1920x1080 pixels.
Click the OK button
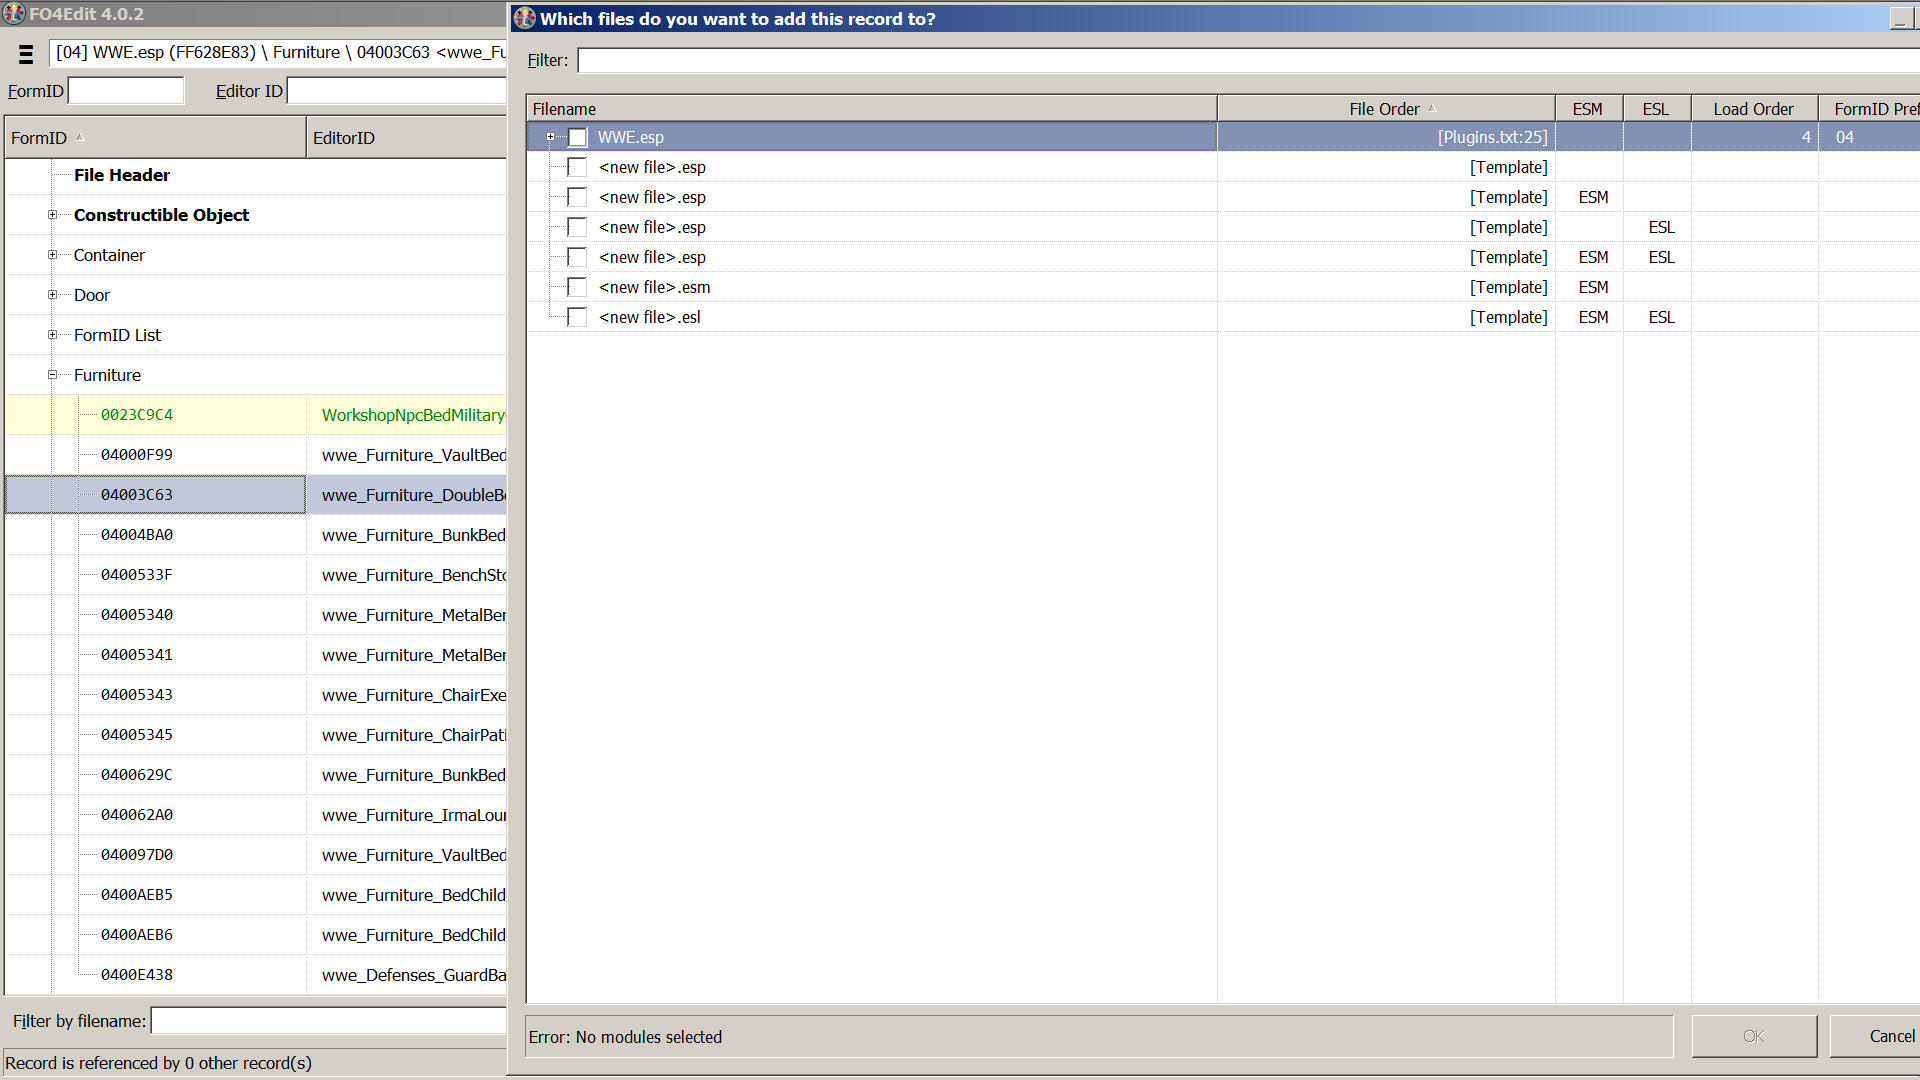pos(1753,1036)
